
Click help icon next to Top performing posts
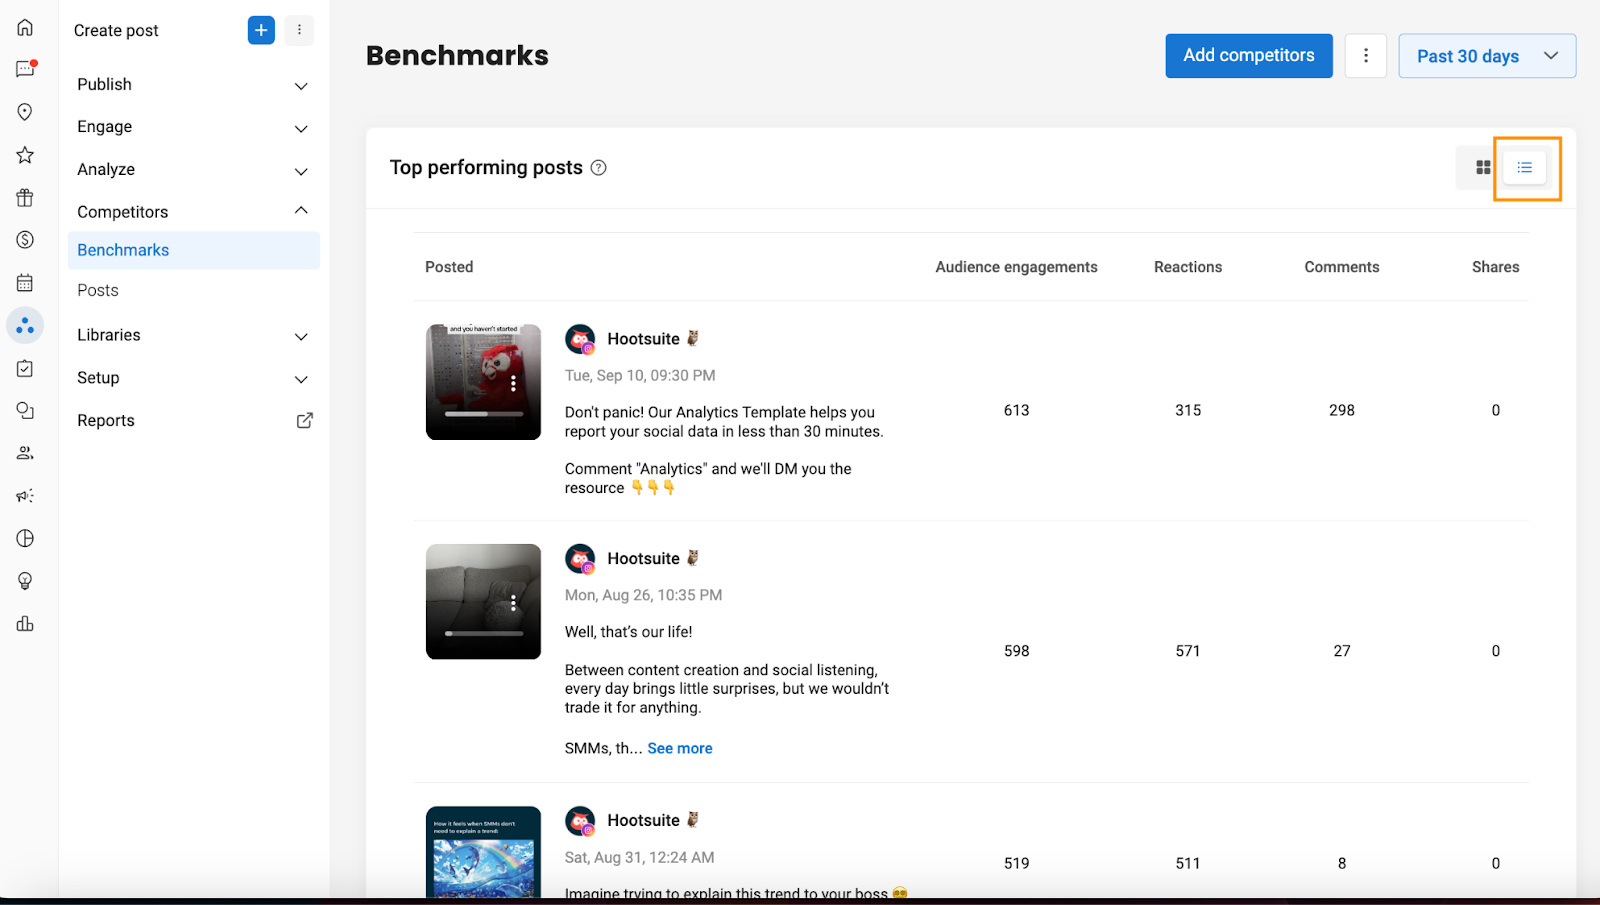598,168
